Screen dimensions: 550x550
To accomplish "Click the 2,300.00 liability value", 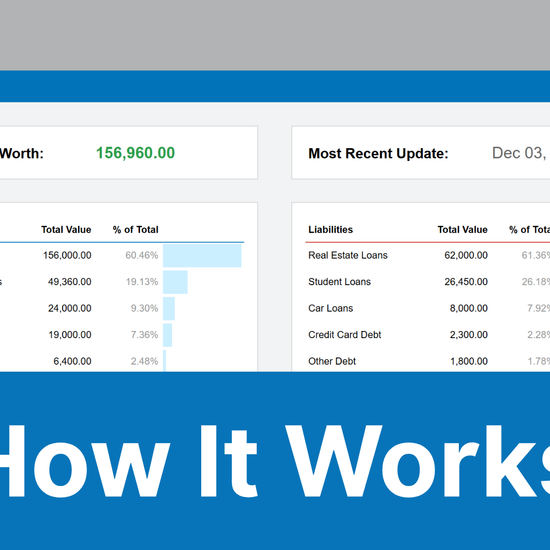I will coord(469,335).
